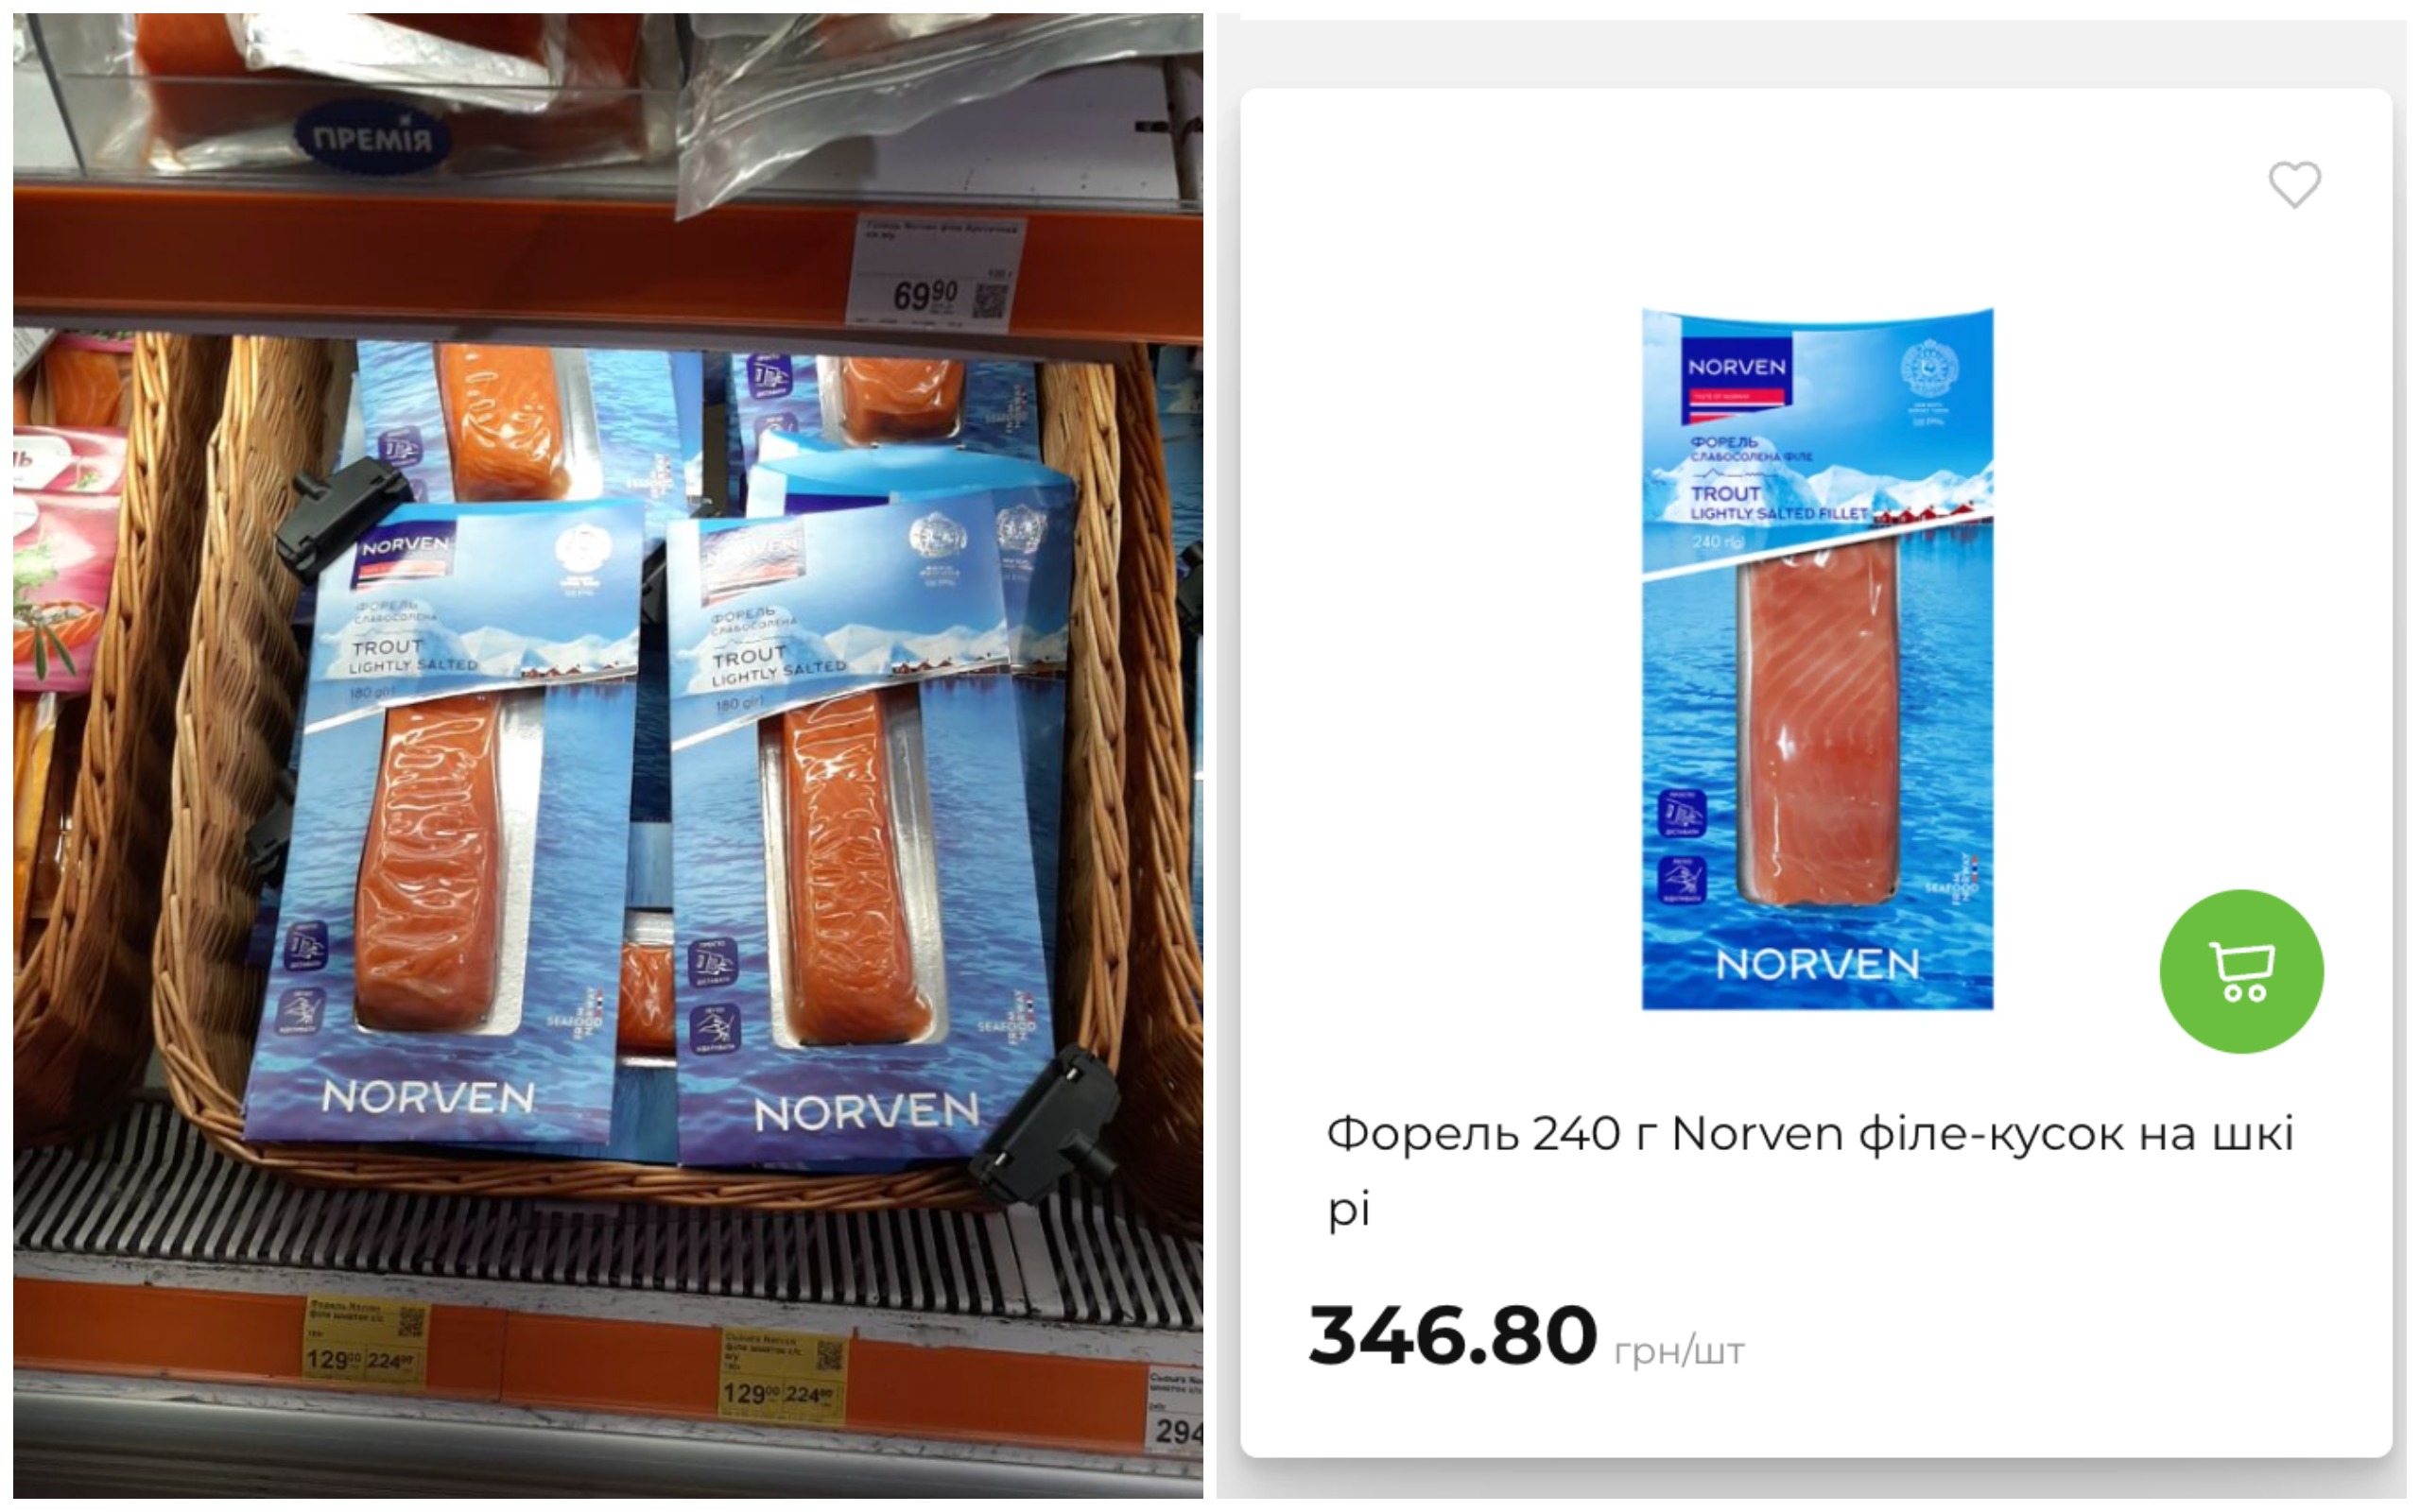Open the Norven trout product image in the card

pos(1817,659)
